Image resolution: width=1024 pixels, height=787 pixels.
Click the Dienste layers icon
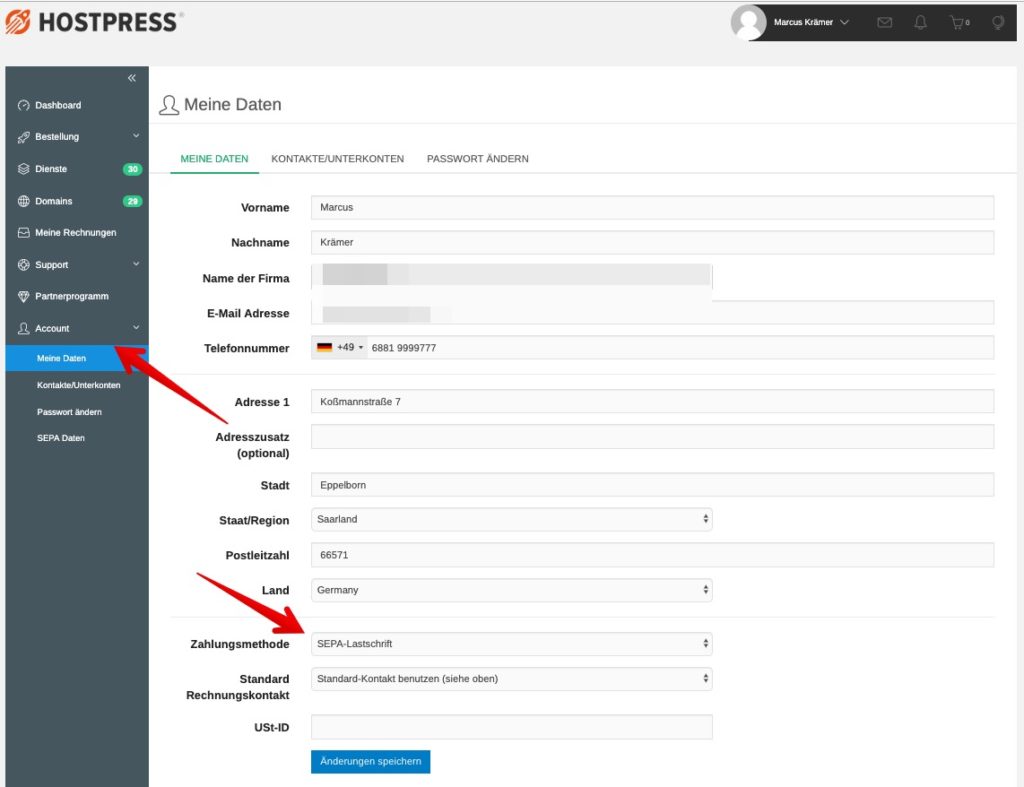[24, 169]
